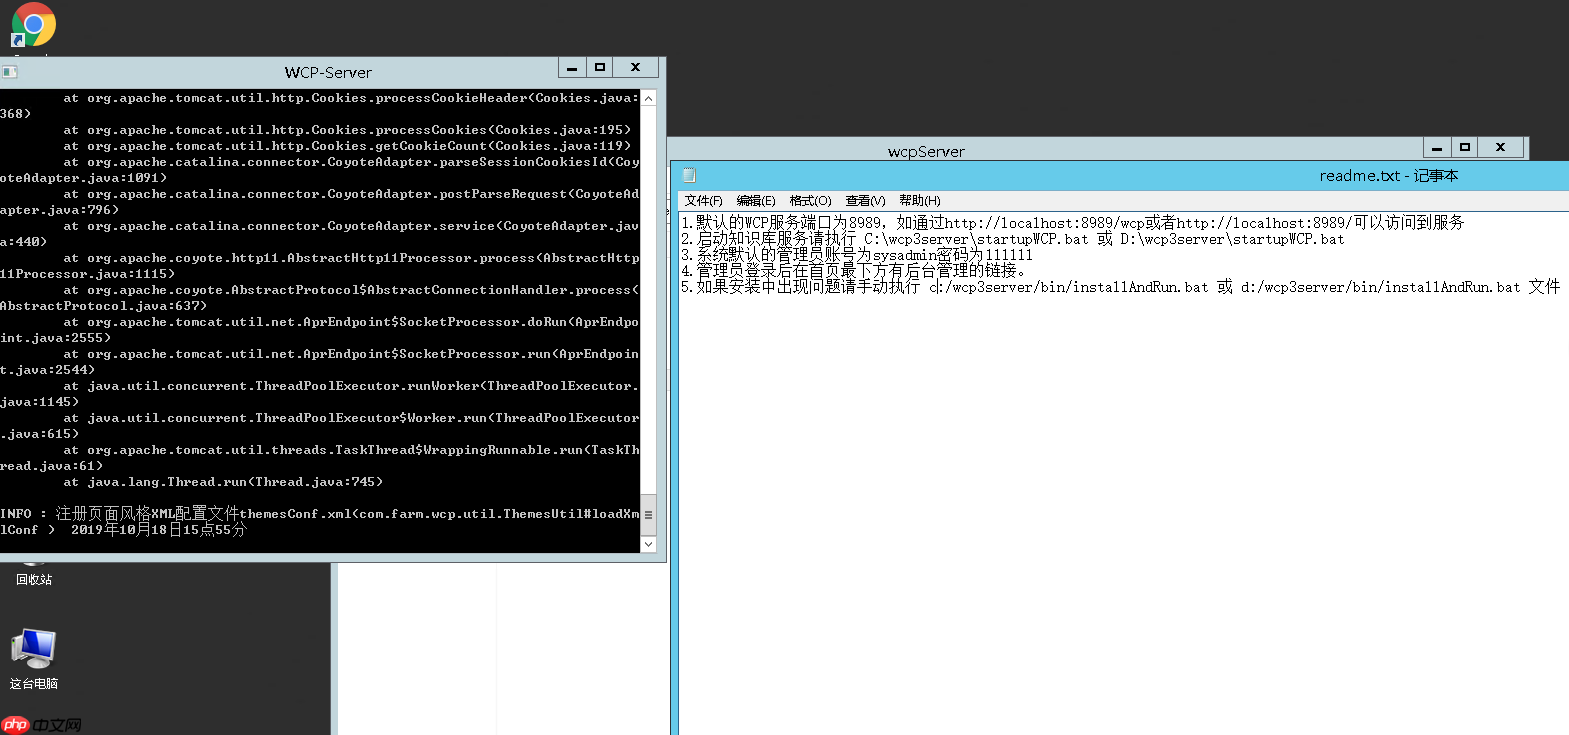Screen dimensions: 1569x735
Task: Click the console scrollbar down arrow
Action: [648, 544]
